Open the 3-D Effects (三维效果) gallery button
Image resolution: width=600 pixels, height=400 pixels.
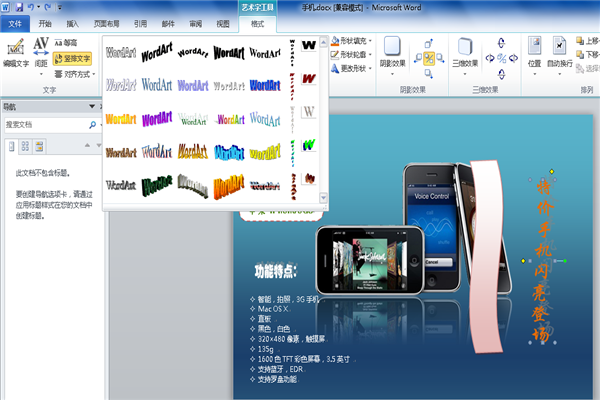tap(465, 54)
